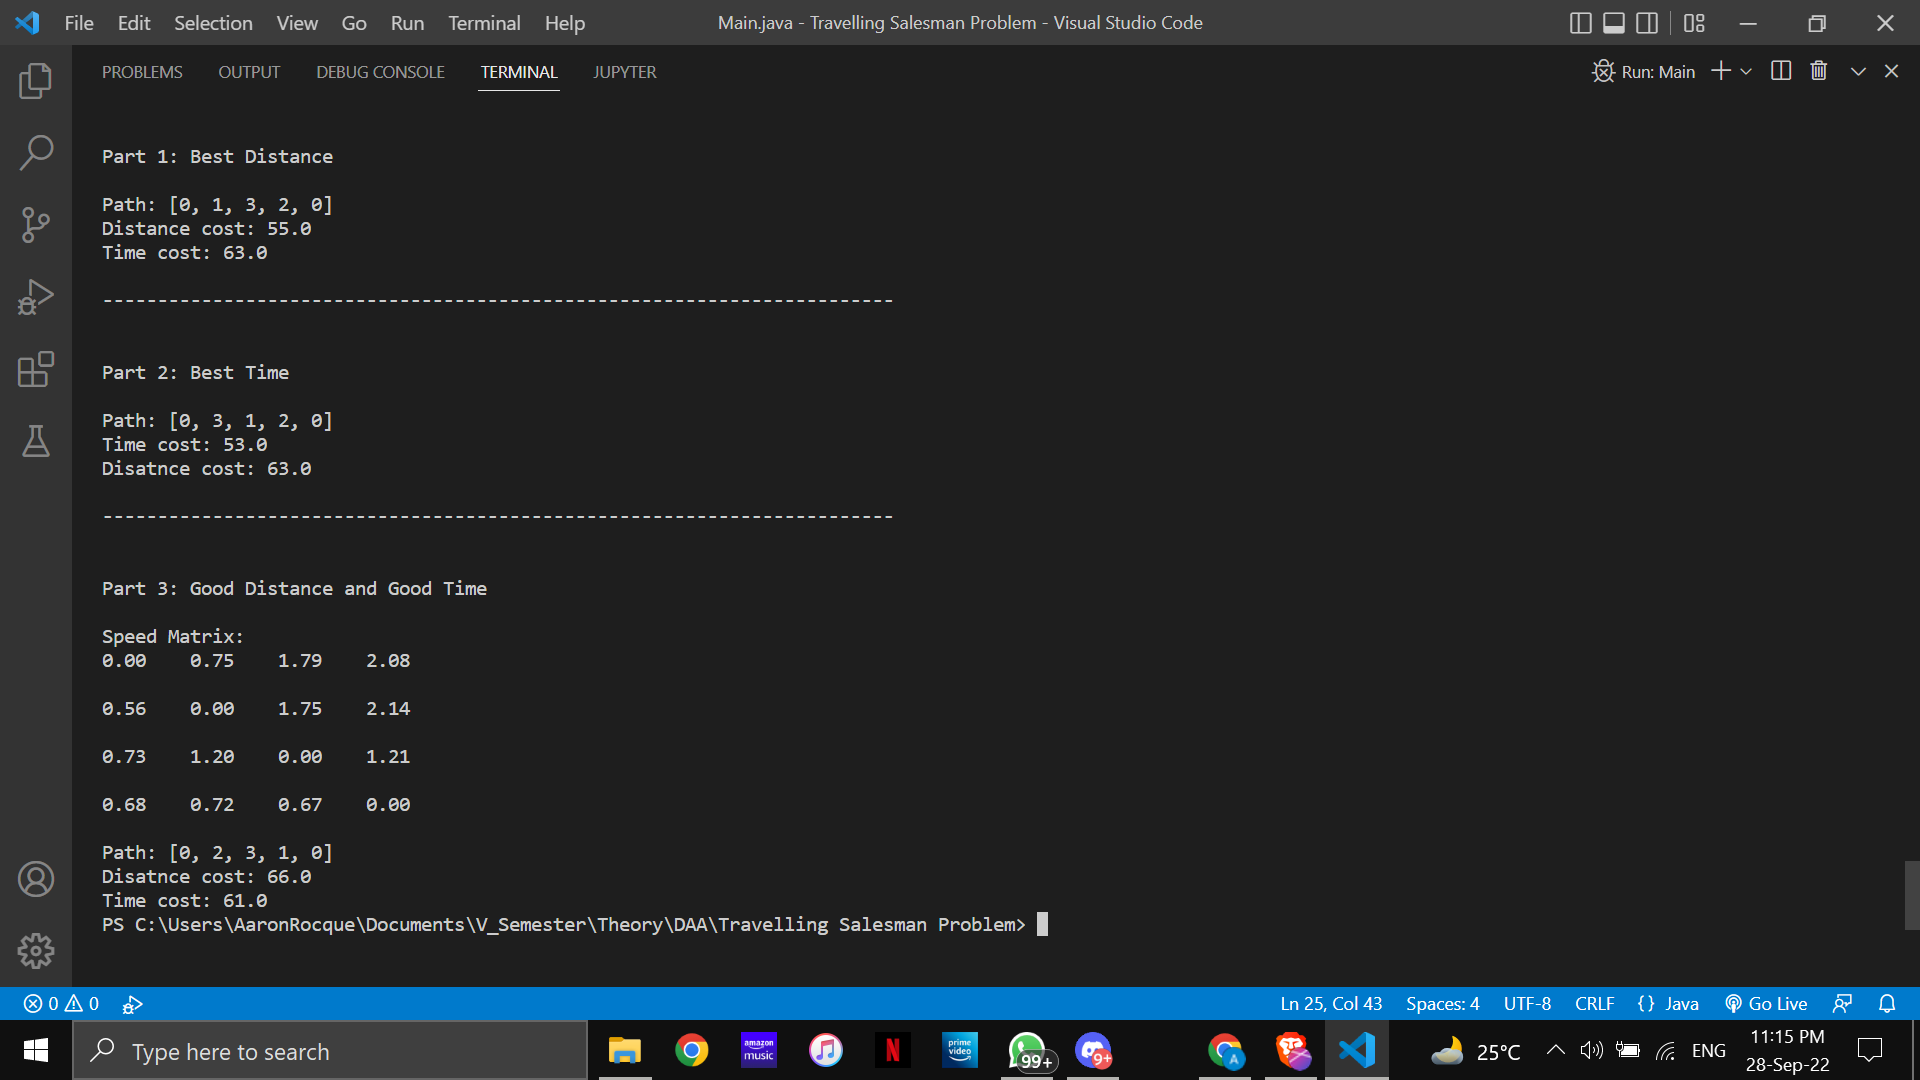Viewport: 1920px width, 1080px height.
Task: Toggle the panel visibility
Action: point(1613,22)
